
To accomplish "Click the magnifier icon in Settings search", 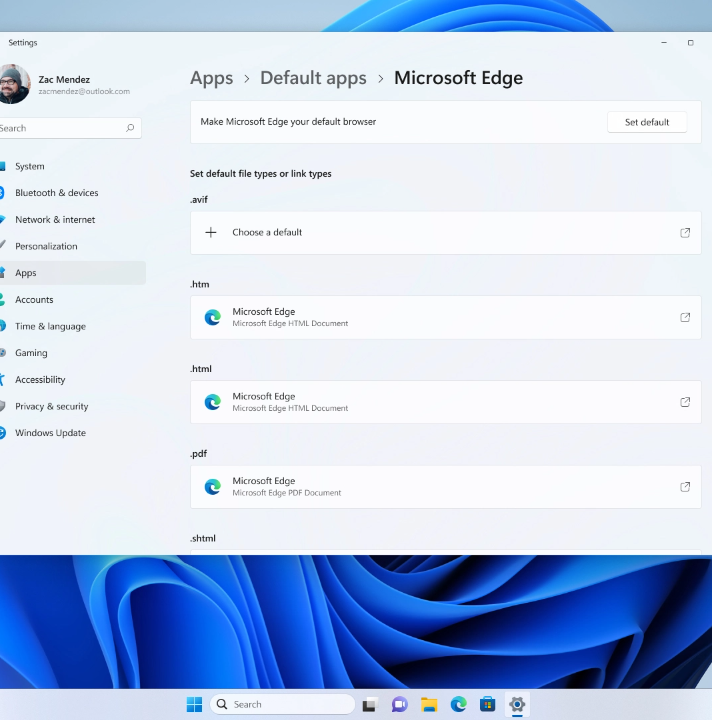I will (130, 128).
